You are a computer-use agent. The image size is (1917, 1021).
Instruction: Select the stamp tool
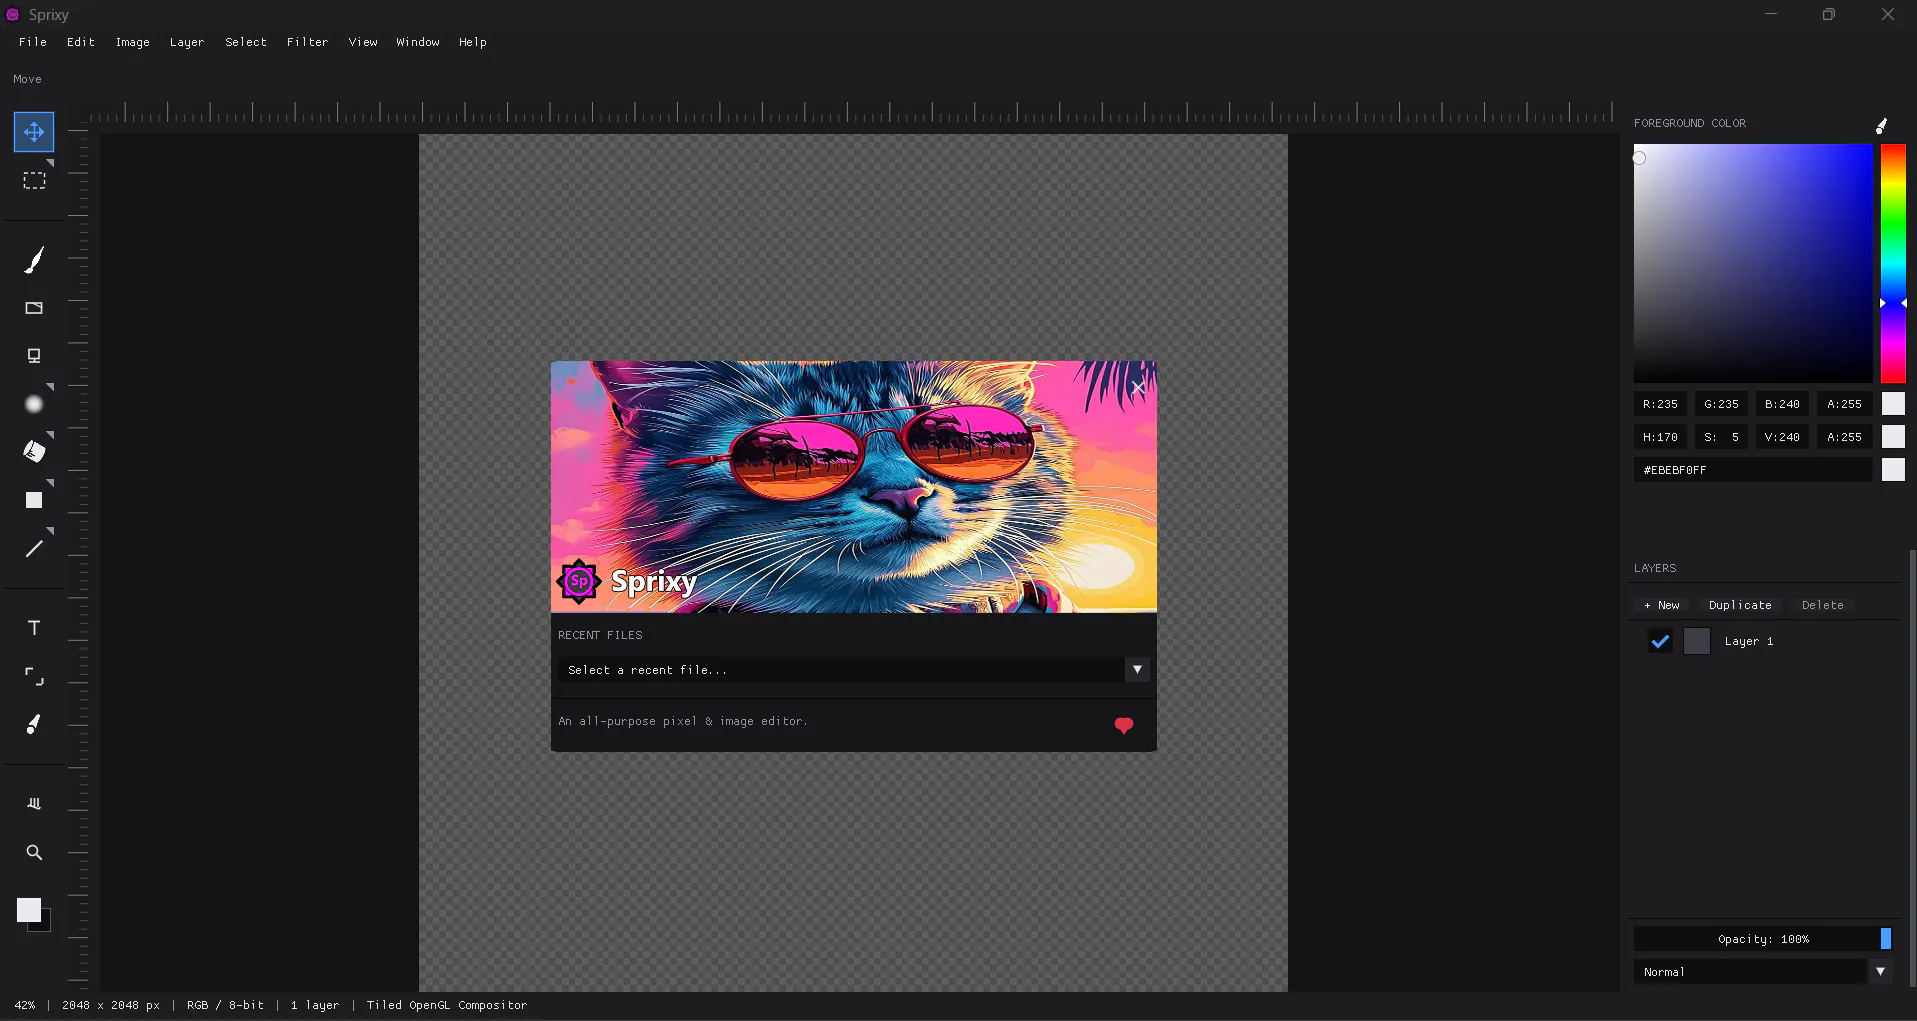point(34,356)
